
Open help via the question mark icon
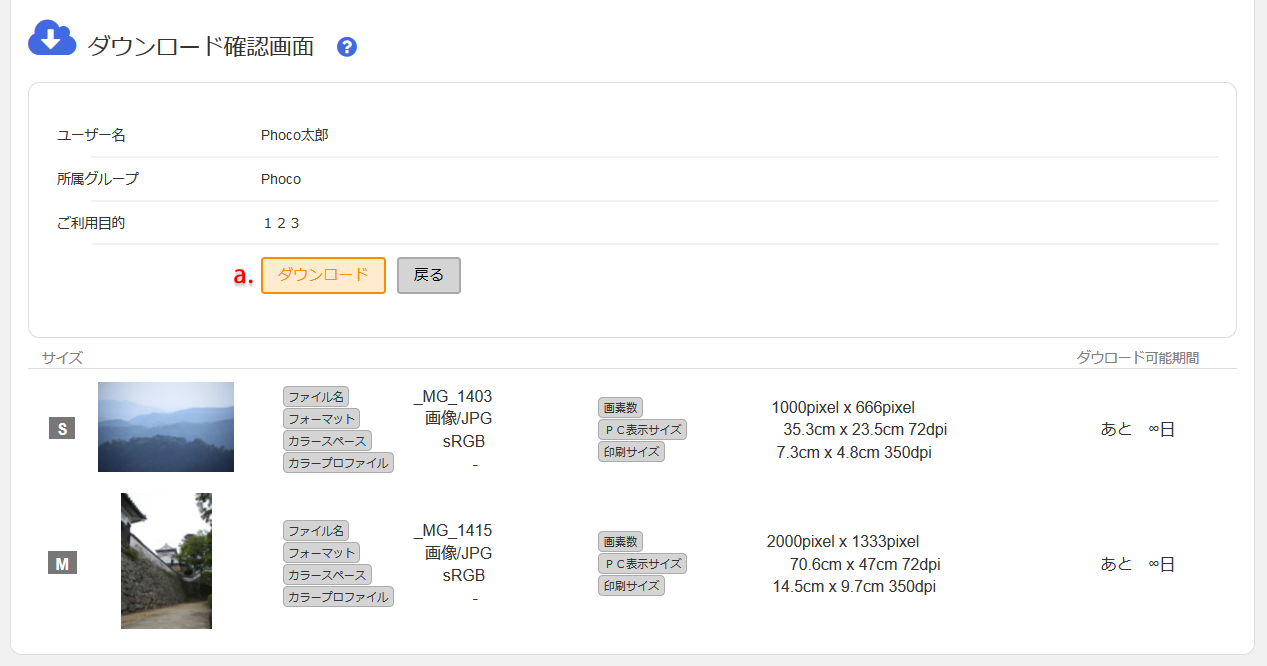click(x=347, y=47)
